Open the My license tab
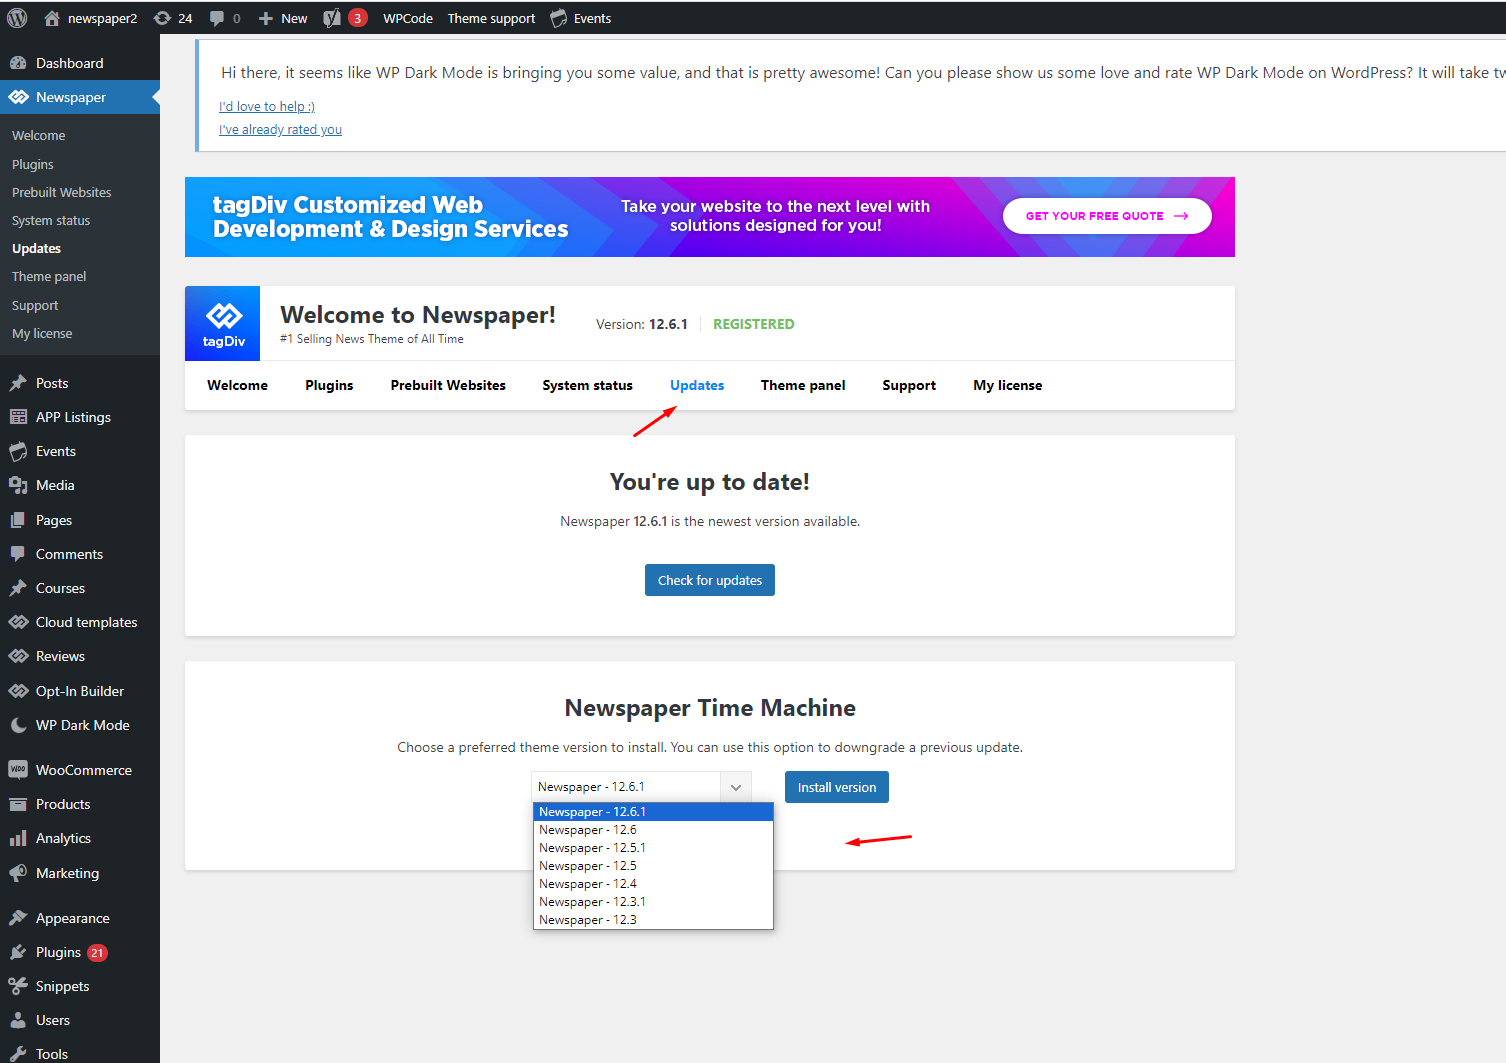1506x1063 pixels. [x=1008, y=385]
